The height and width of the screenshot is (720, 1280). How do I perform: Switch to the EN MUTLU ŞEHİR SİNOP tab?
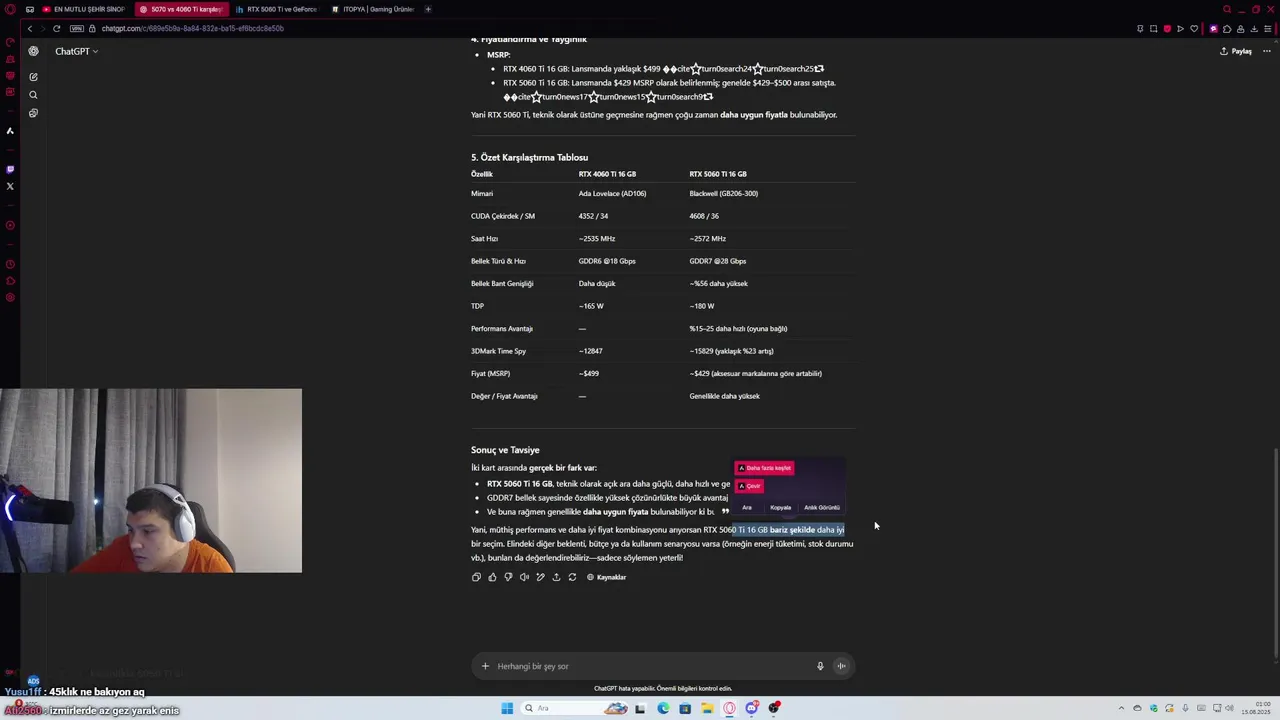point(83,9)
